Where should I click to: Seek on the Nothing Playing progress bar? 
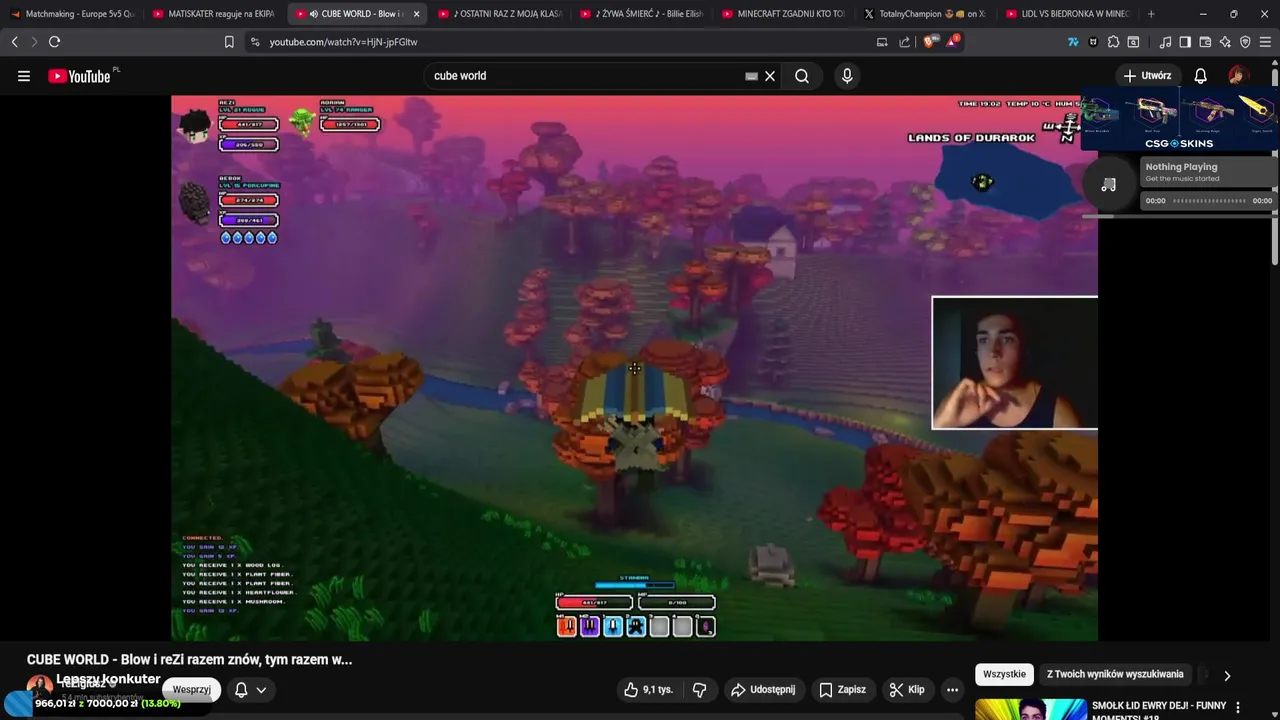point(1208,201)
